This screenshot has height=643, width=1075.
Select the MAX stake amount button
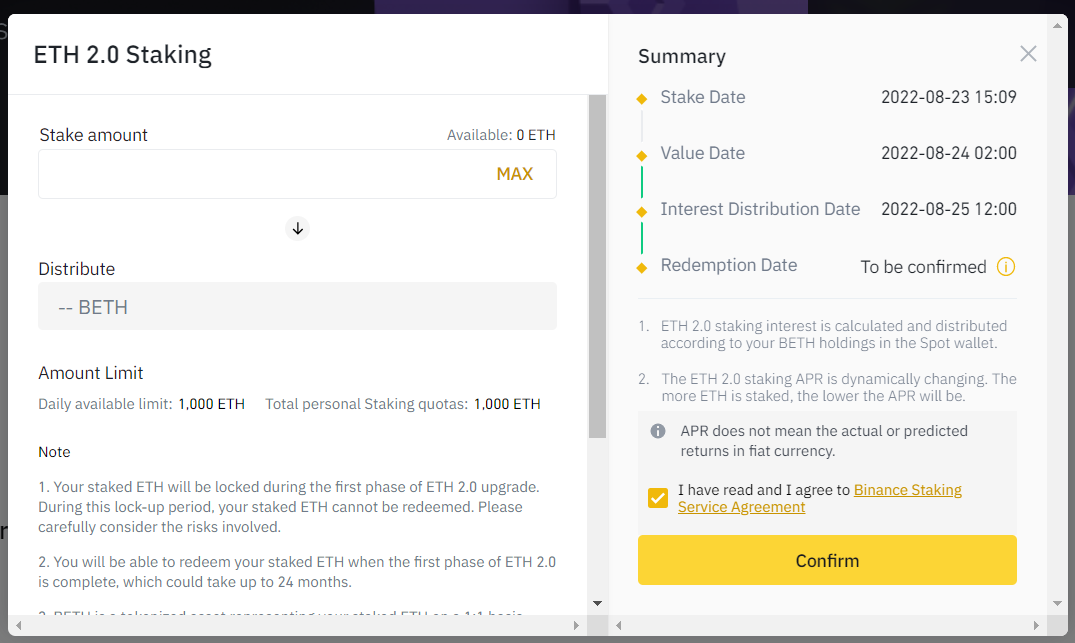(514, 173)
